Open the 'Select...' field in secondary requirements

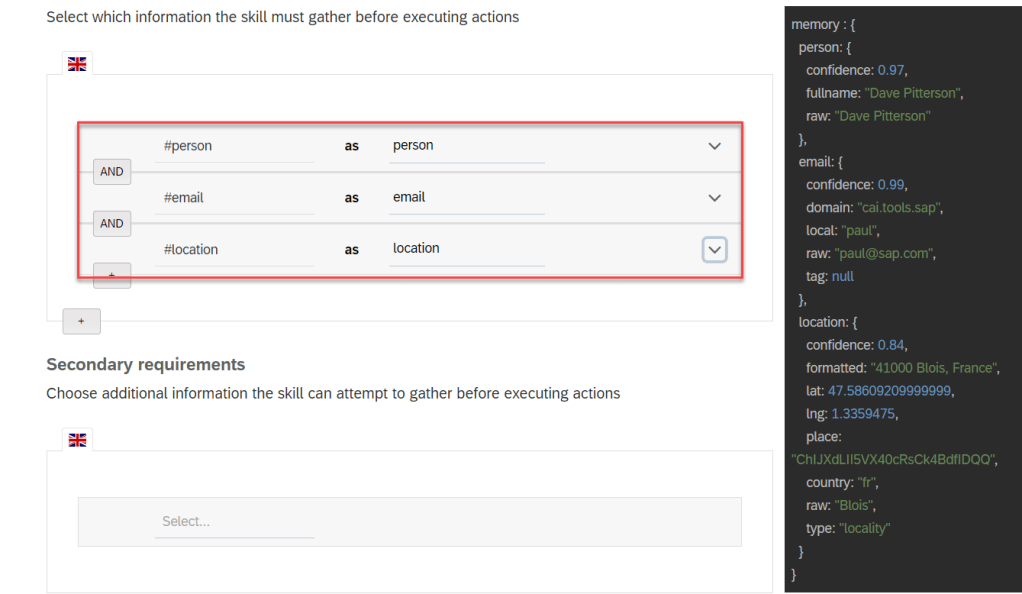[x=235, y=521]
